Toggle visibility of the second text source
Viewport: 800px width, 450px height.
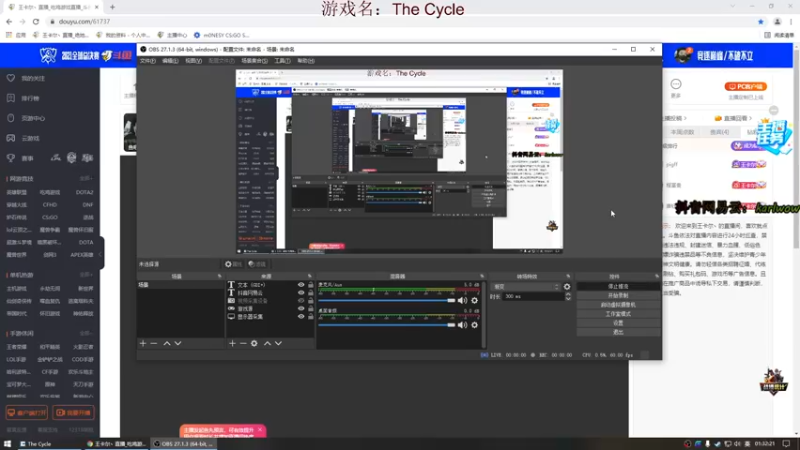tap(301, 293)
